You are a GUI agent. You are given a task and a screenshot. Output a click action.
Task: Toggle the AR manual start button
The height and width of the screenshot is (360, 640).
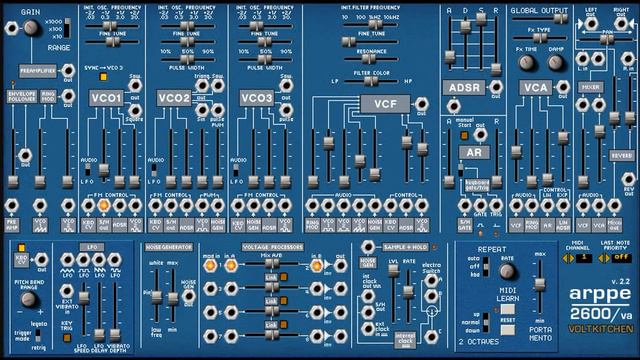464,136
